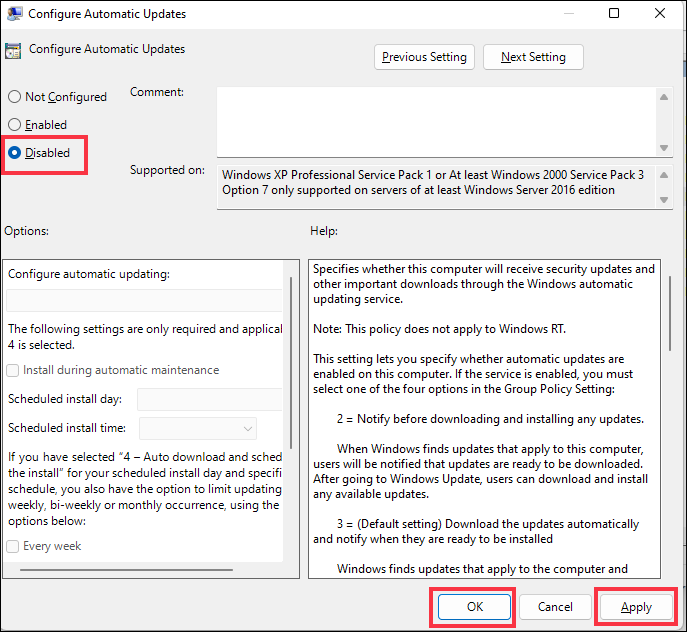Click the Apply button

[636, 607]
